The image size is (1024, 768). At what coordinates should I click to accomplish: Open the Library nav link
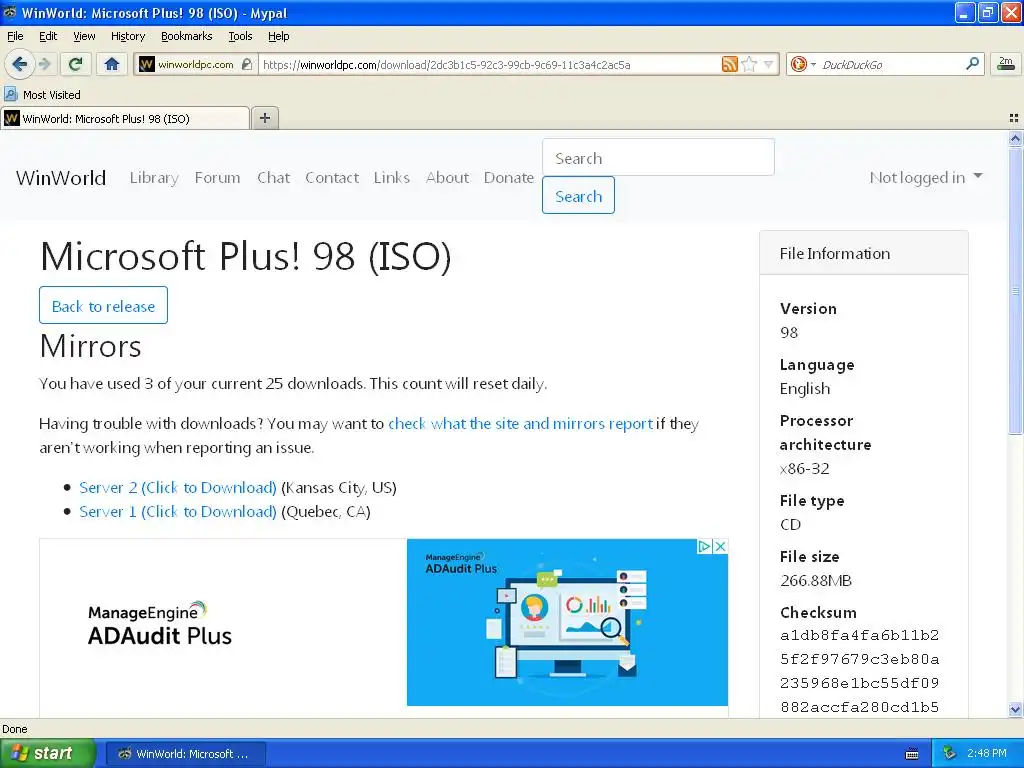point(154,178)
